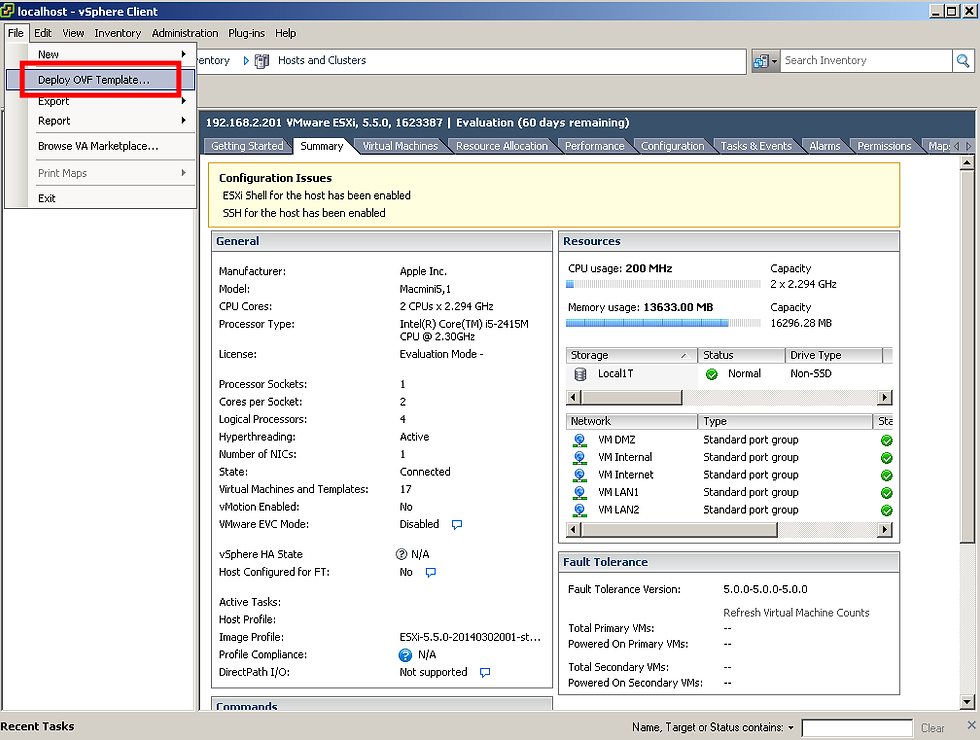Click the Memory usage progress bar
This screenshot has width=980, height=740.
click(x=663, y=323)
